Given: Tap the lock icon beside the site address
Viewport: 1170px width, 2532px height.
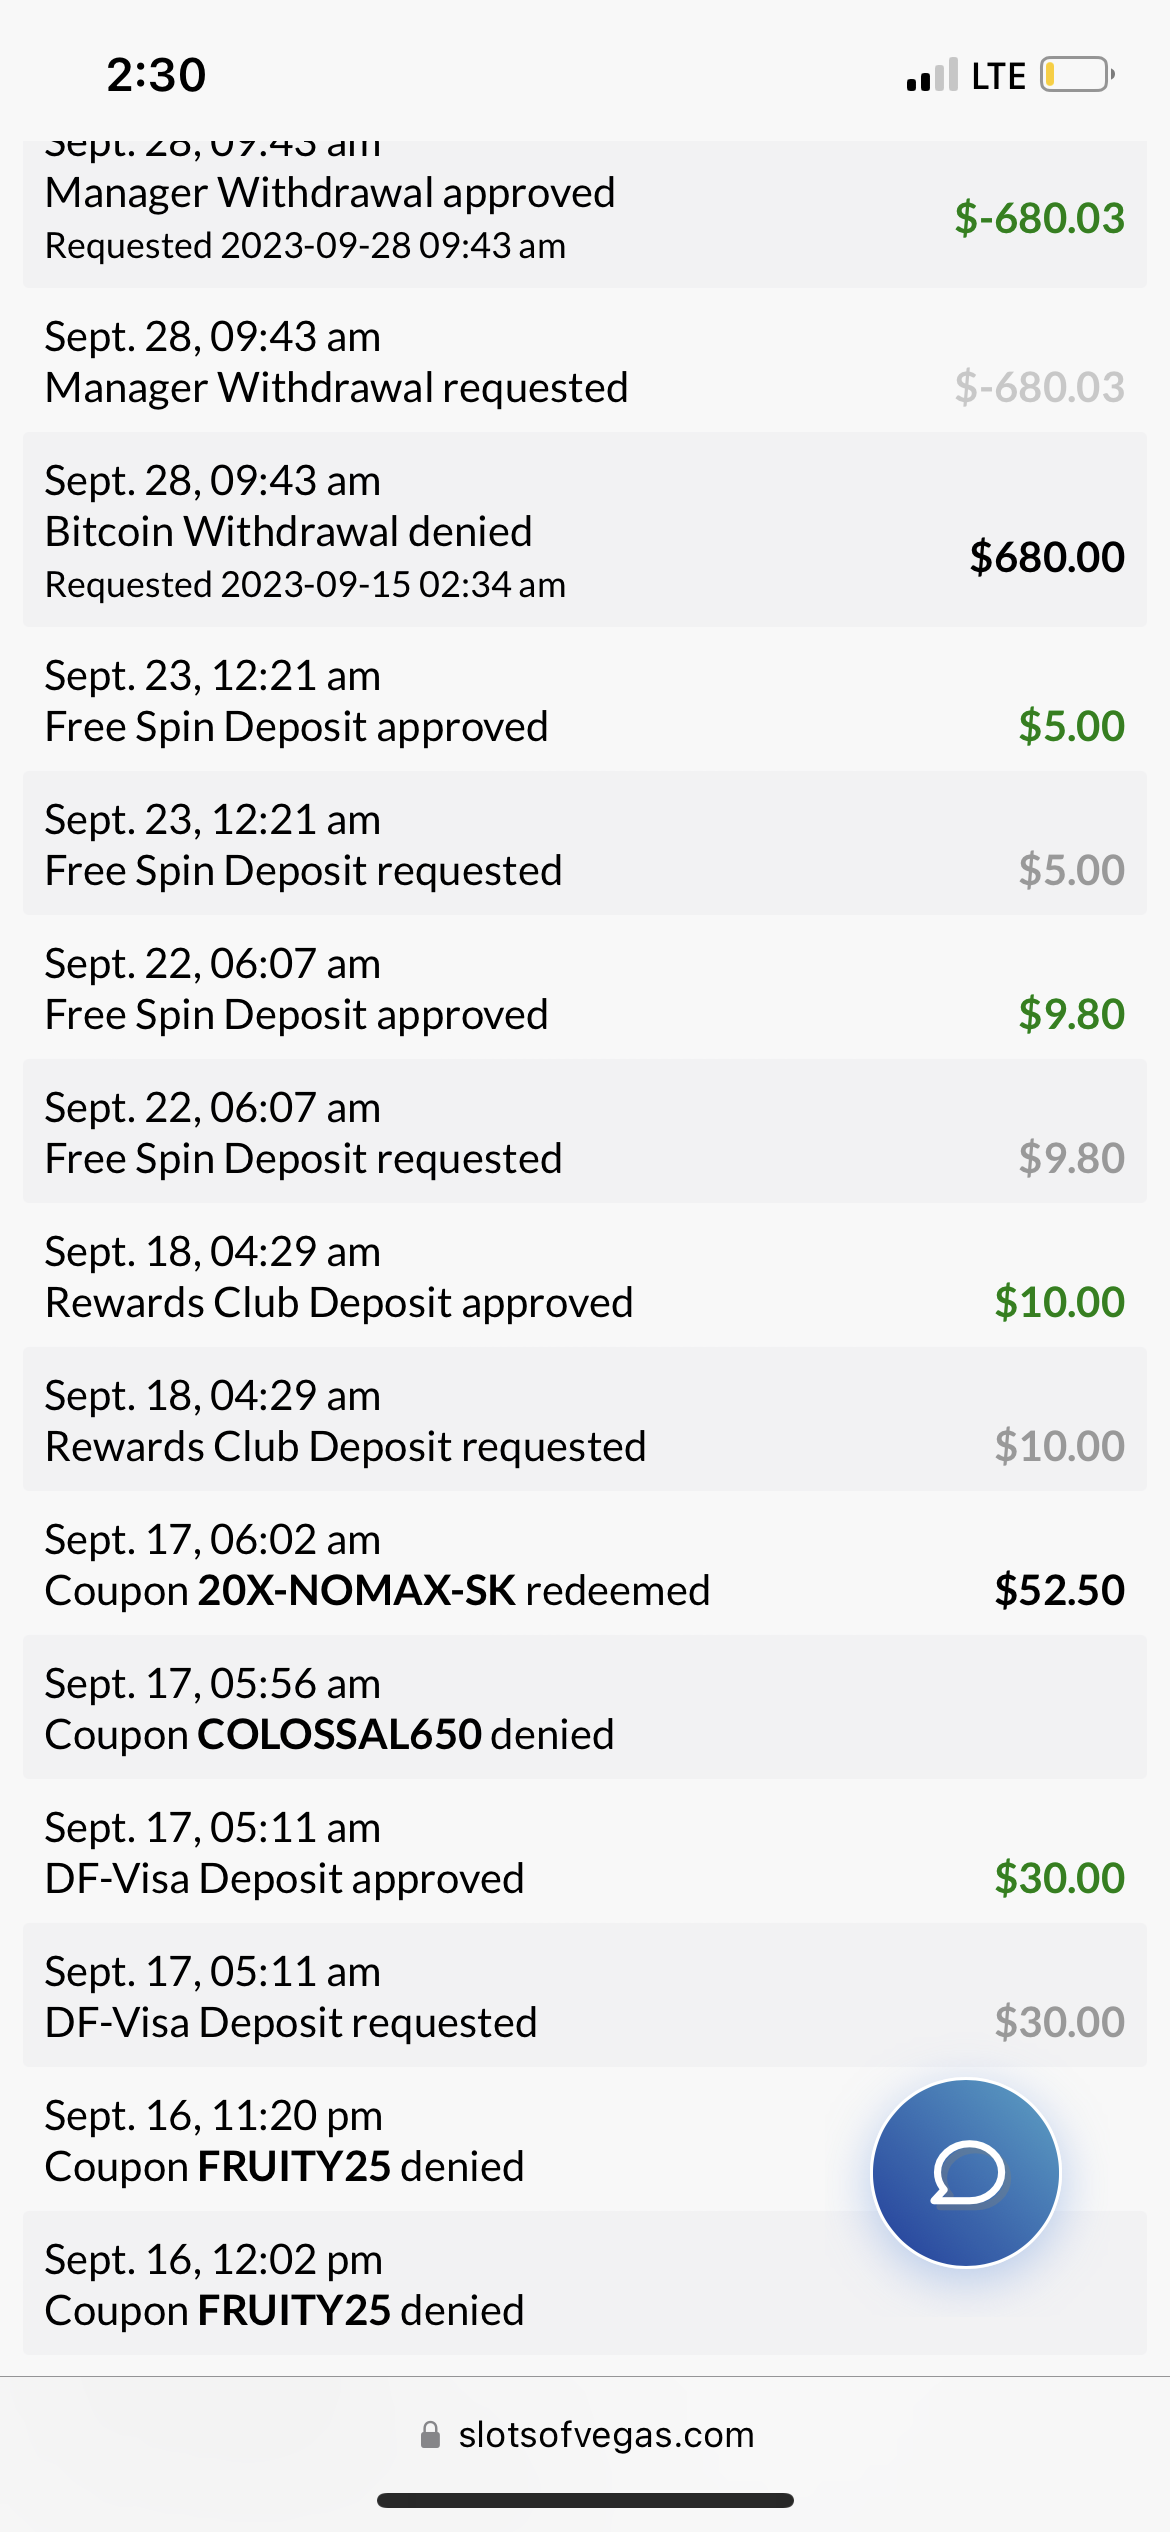Looking at the screenshot, I should [430, 2435].
